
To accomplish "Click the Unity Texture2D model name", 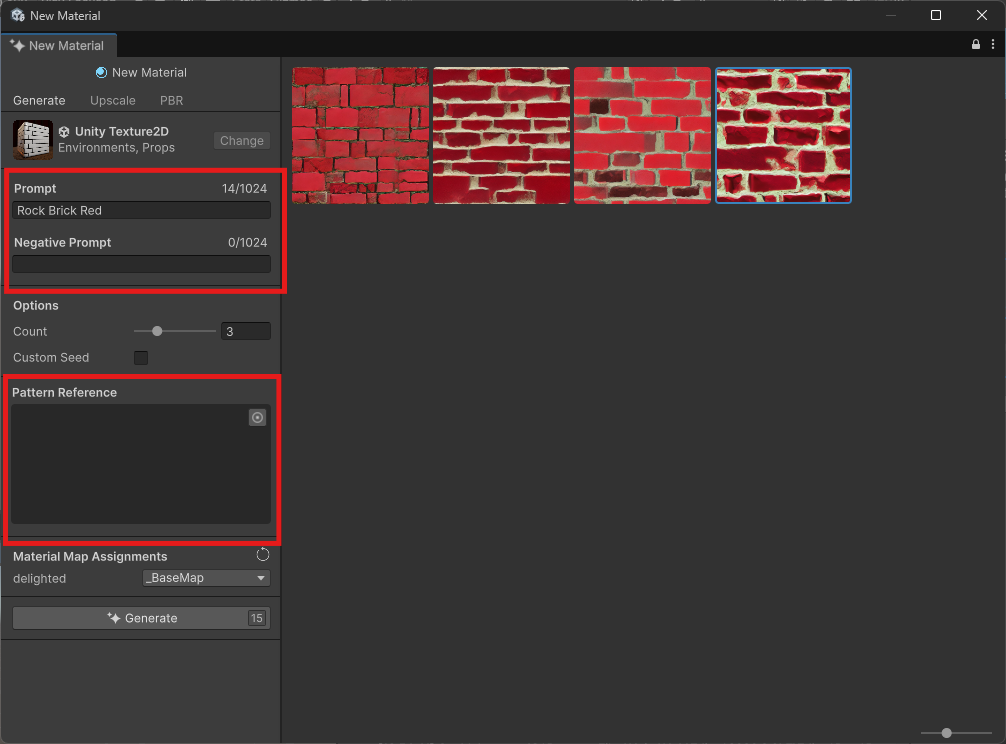I will (122, 131).
